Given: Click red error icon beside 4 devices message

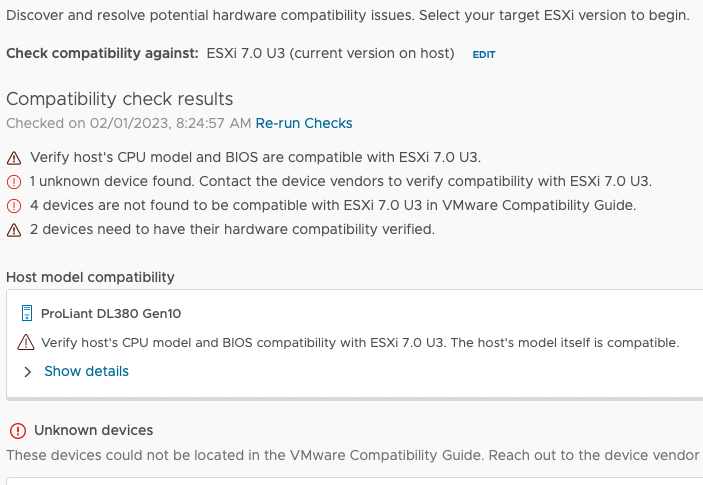Looking at the screenshot, I should [x=14, y=206].
